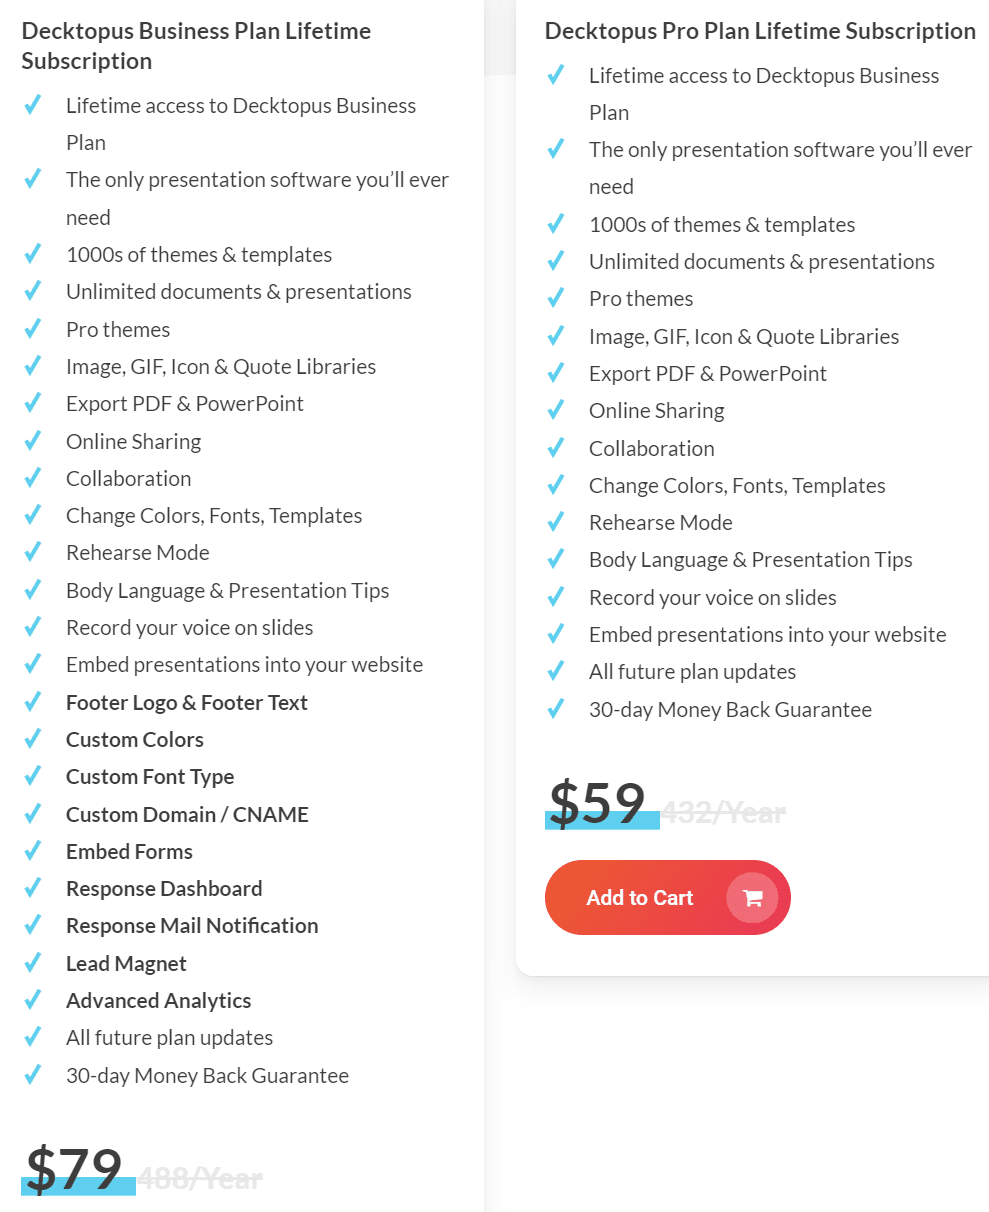
Task: Click the checkmark beside Response Dashboard
Action: [33, 887]
